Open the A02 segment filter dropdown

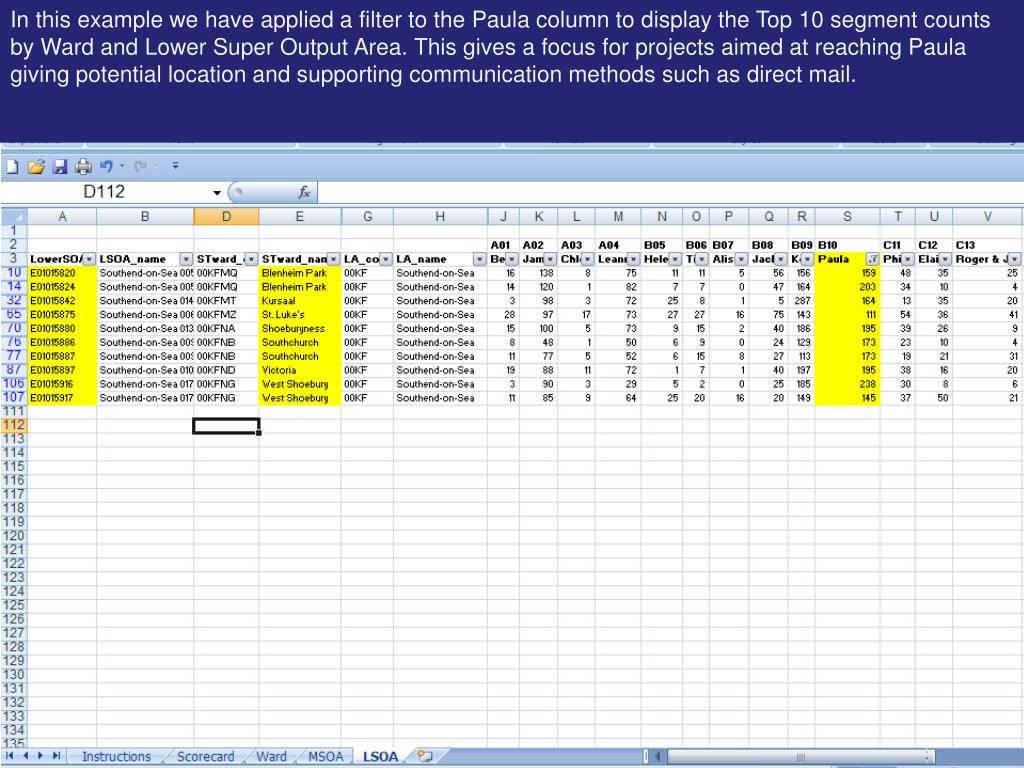tap(550, 259)
